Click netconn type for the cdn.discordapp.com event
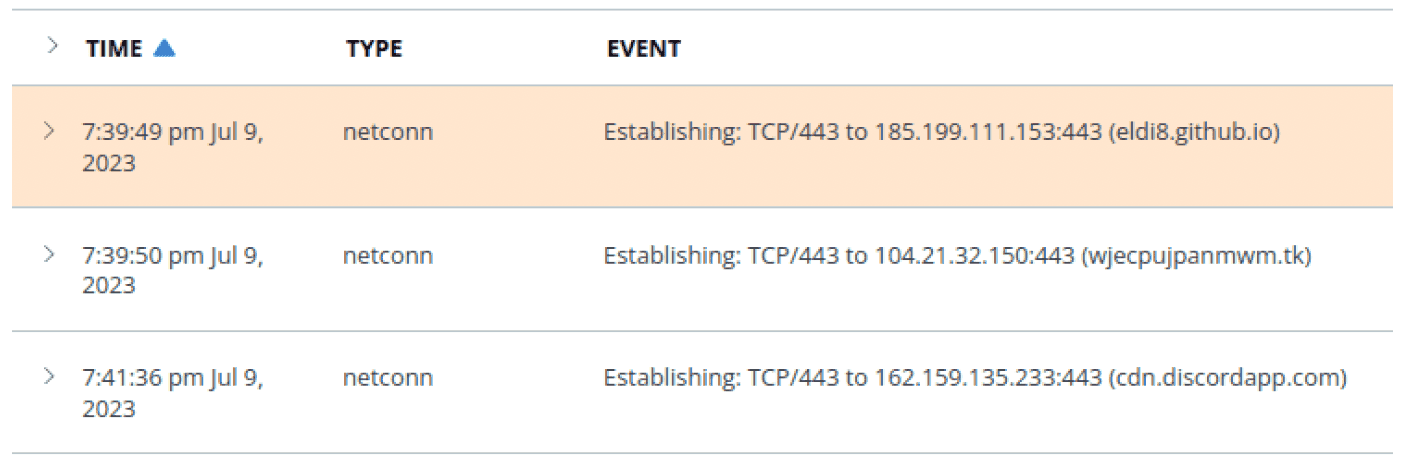This screenshot has width=1404, height=466. [x=388, y=379]
